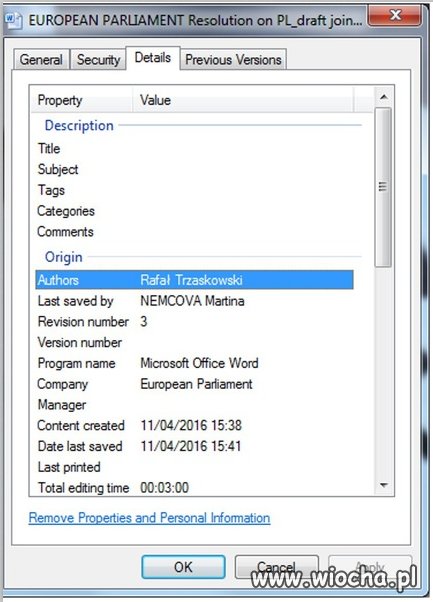Click the Comments value field

tap(246, 232)
